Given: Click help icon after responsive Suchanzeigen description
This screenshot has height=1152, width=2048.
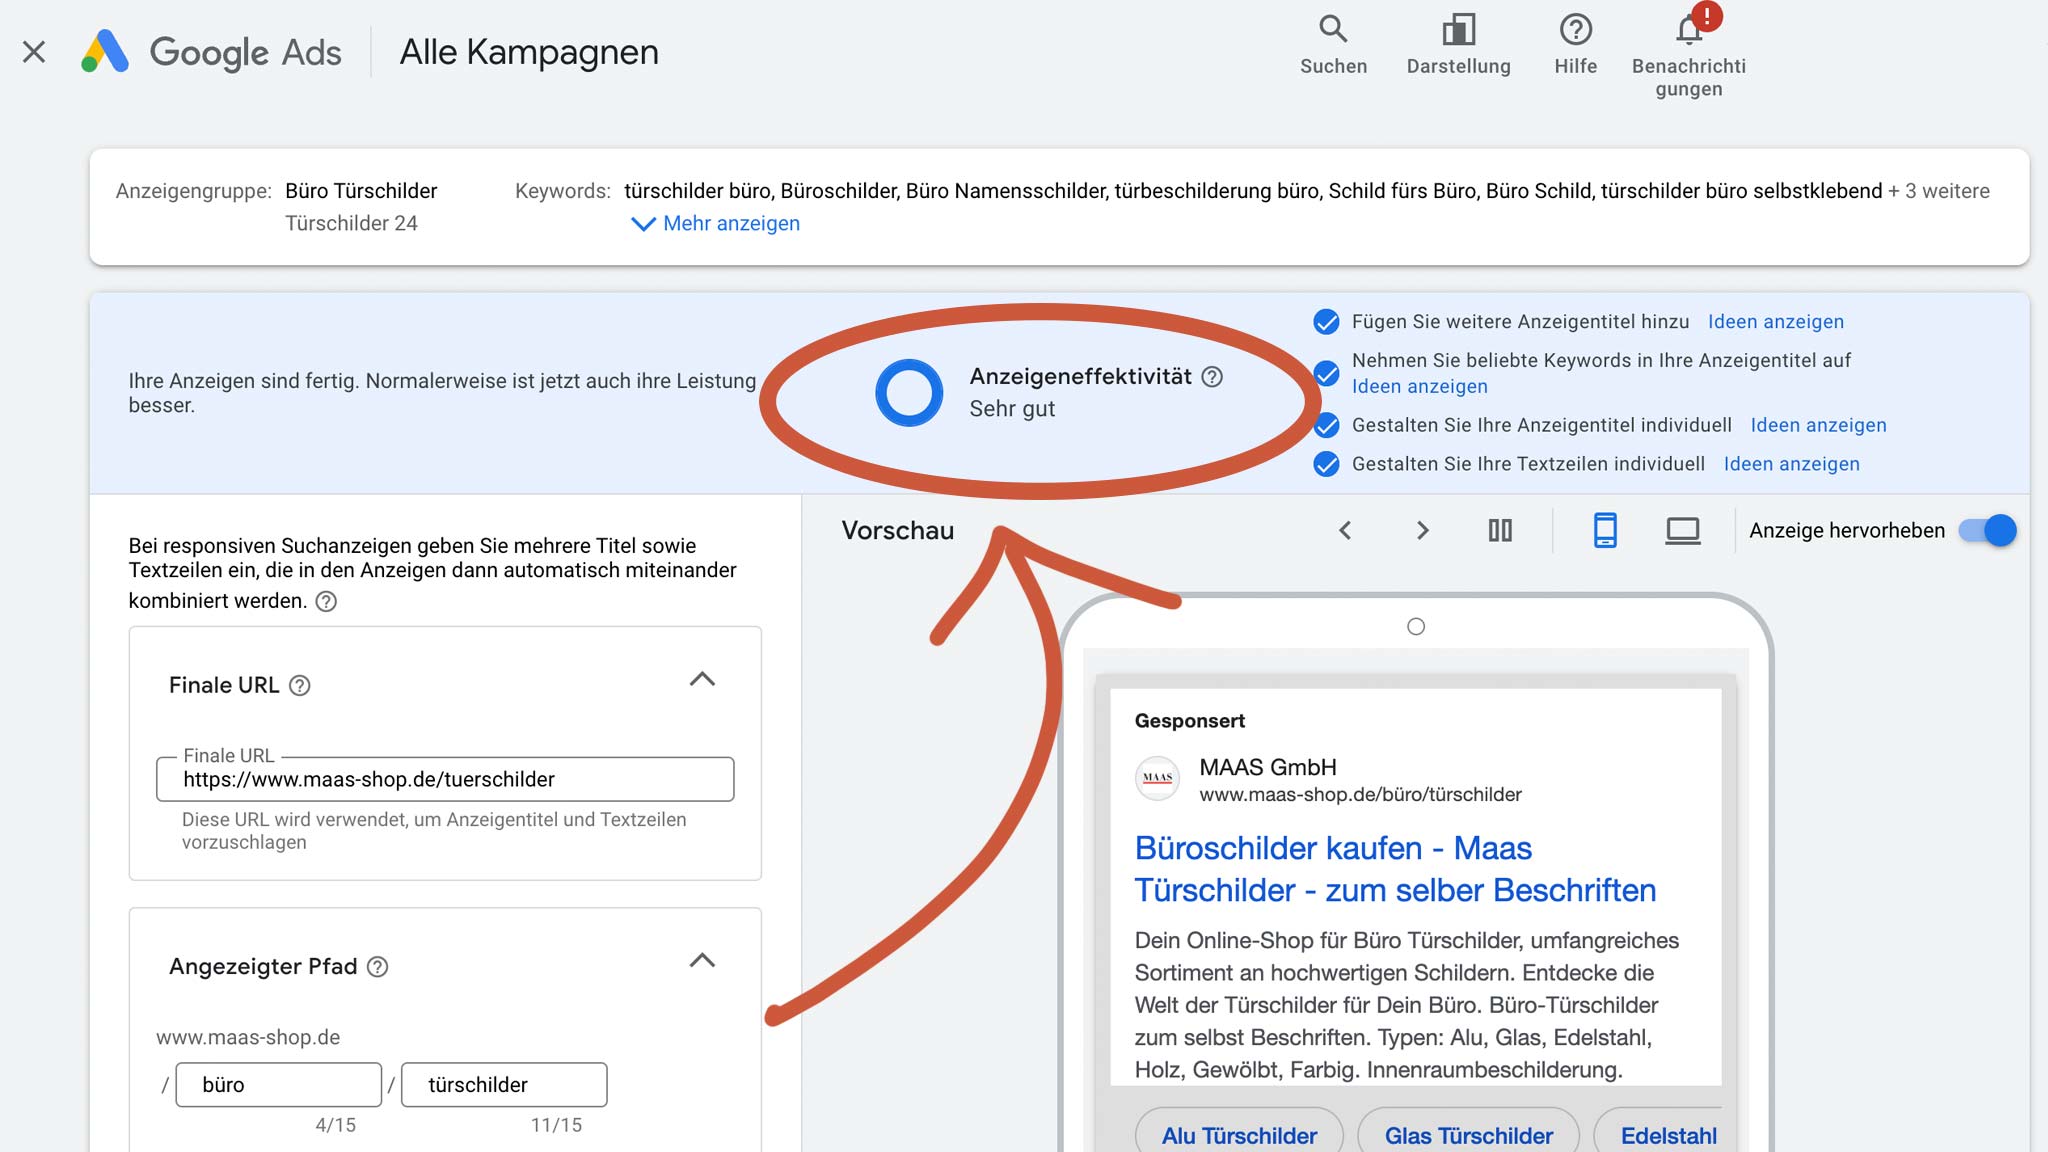Looking at the screenshot, I should (326, 601).
